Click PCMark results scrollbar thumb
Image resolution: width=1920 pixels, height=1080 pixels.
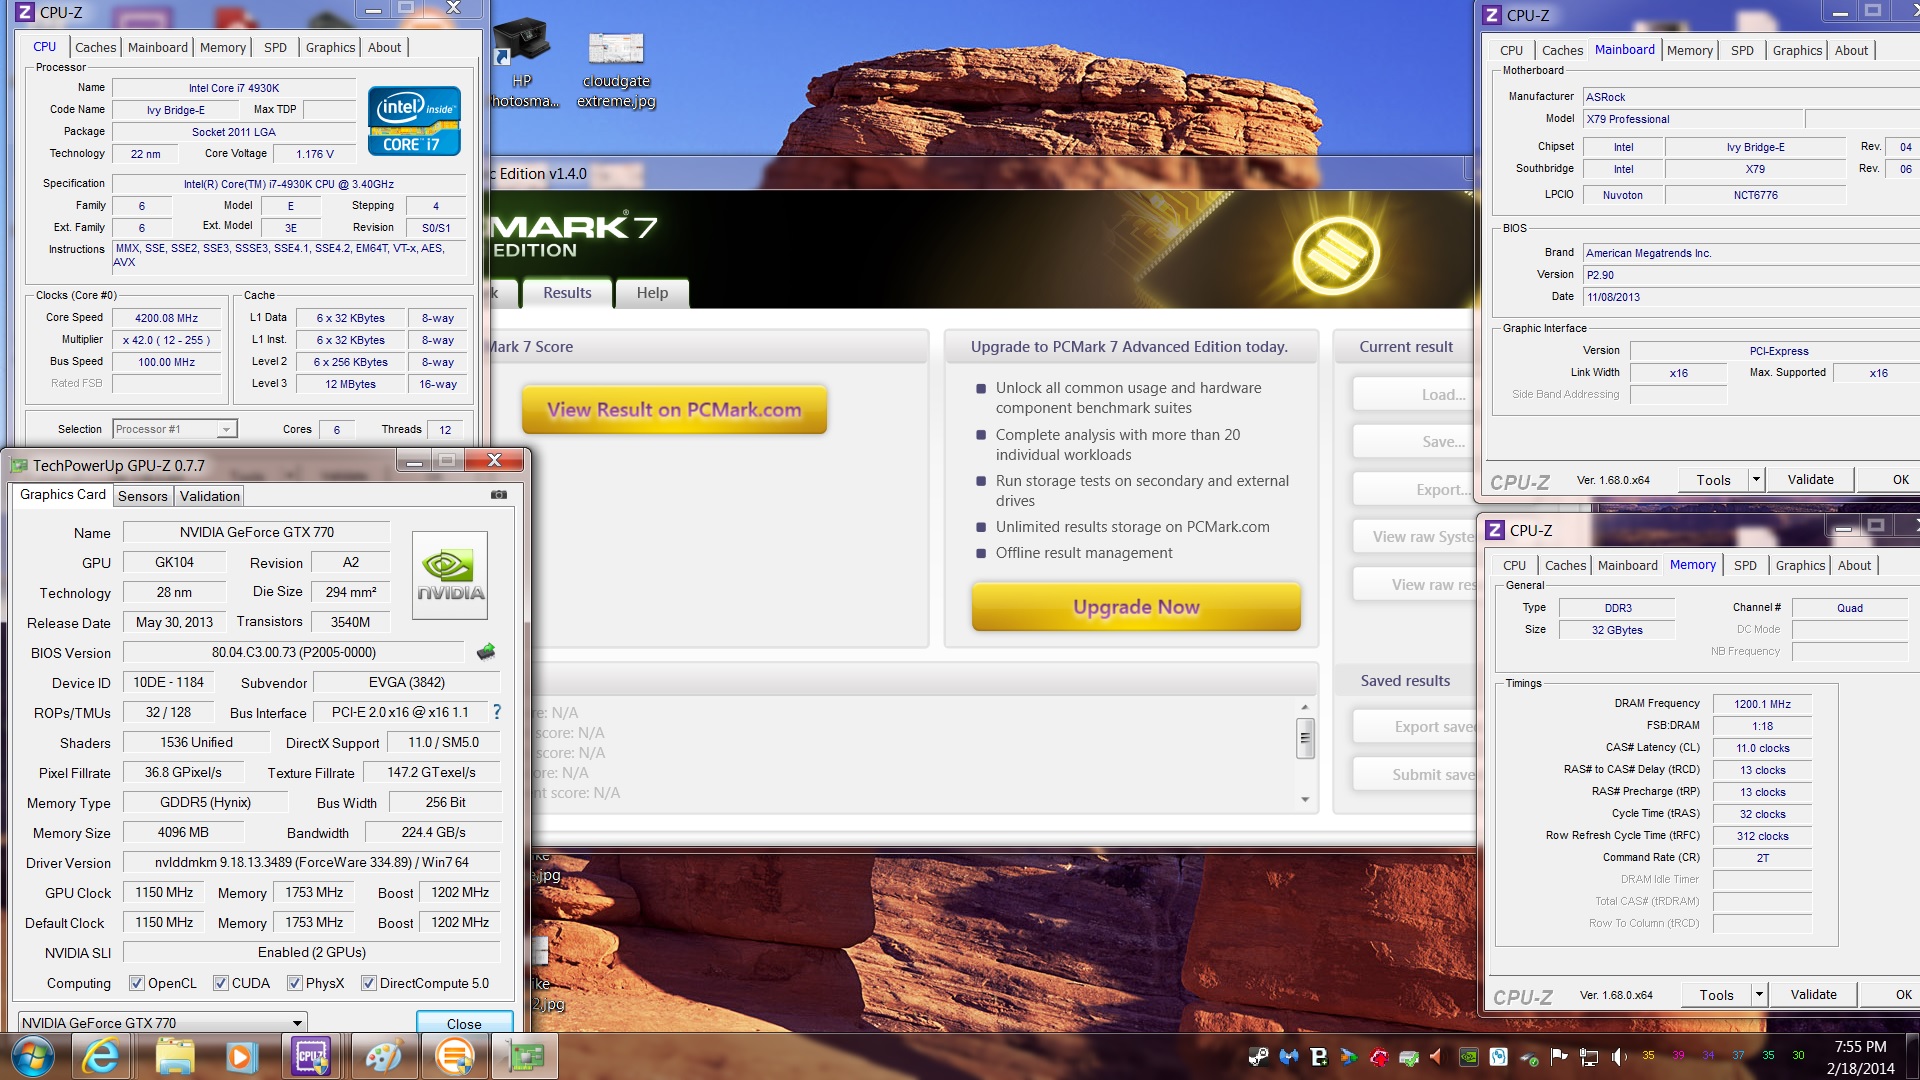1305,739
